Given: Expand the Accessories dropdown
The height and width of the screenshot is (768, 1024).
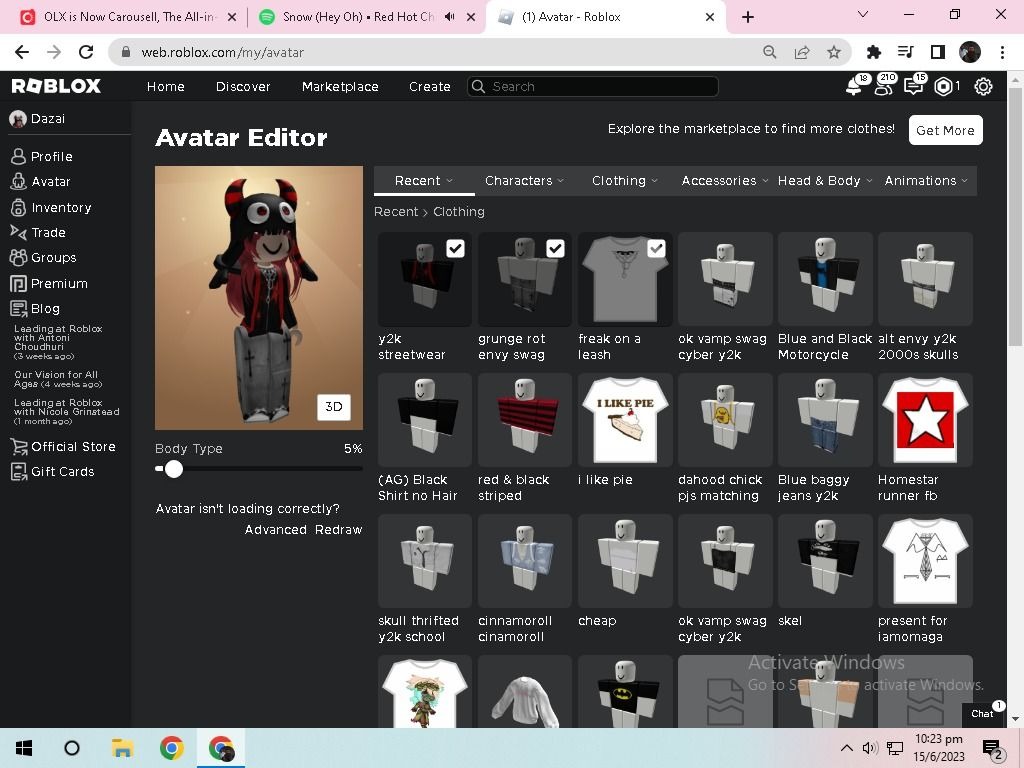Looking at the screenshot, I should 722,180.
